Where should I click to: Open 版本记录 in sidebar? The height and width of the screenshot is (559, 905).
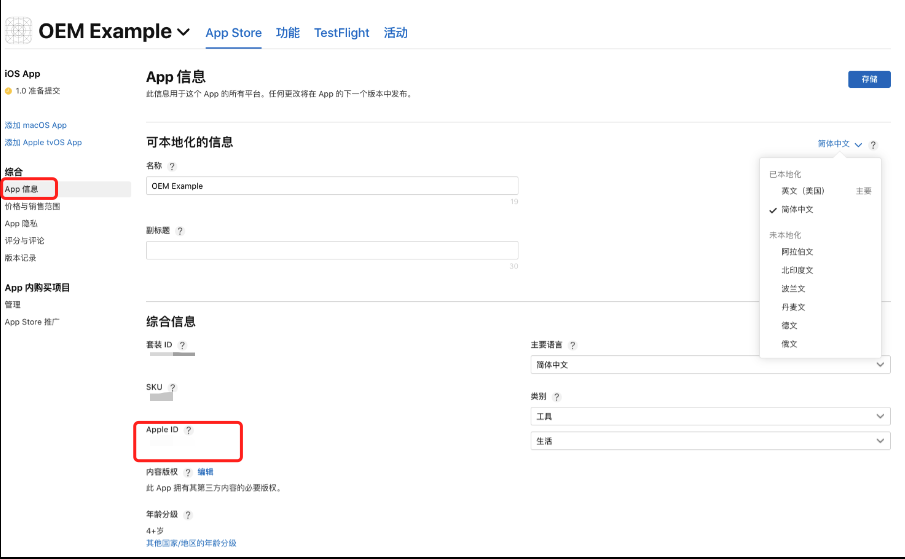click(x=20, y=258)
